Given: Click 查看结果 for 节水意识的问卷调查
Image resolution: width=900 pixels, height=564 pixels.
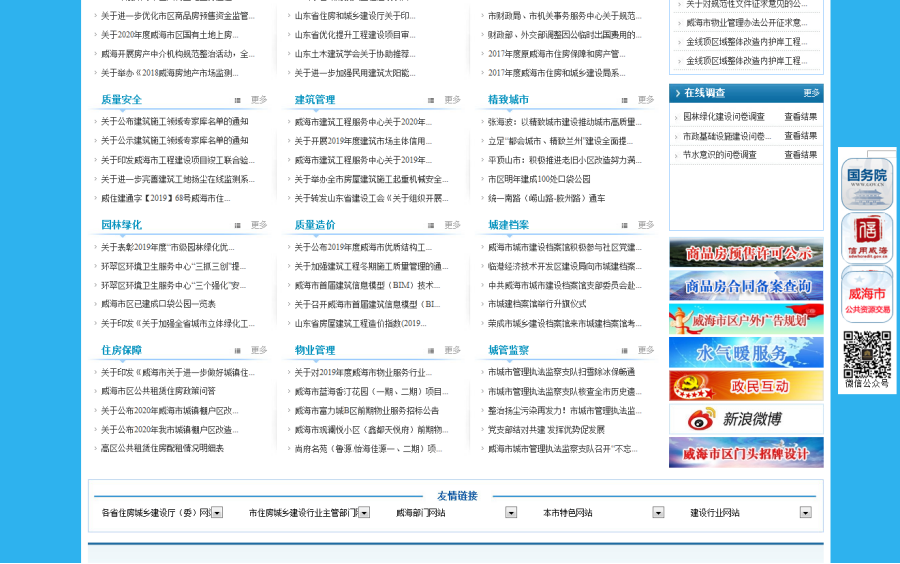Looking at the screenshot, I should point(800,155).
